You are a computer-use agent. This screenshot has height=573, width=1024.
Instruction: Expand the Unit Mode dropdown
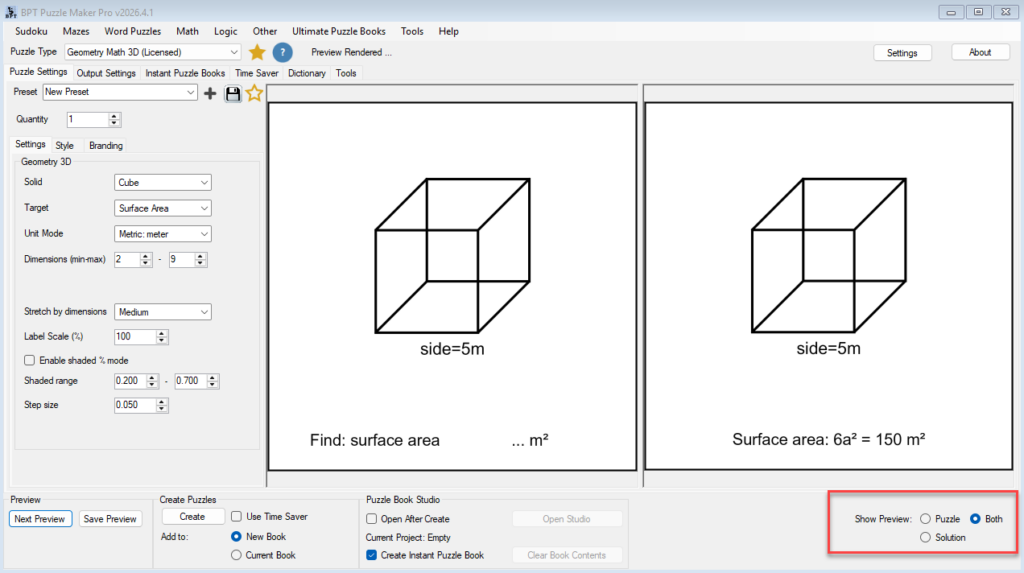163,233
